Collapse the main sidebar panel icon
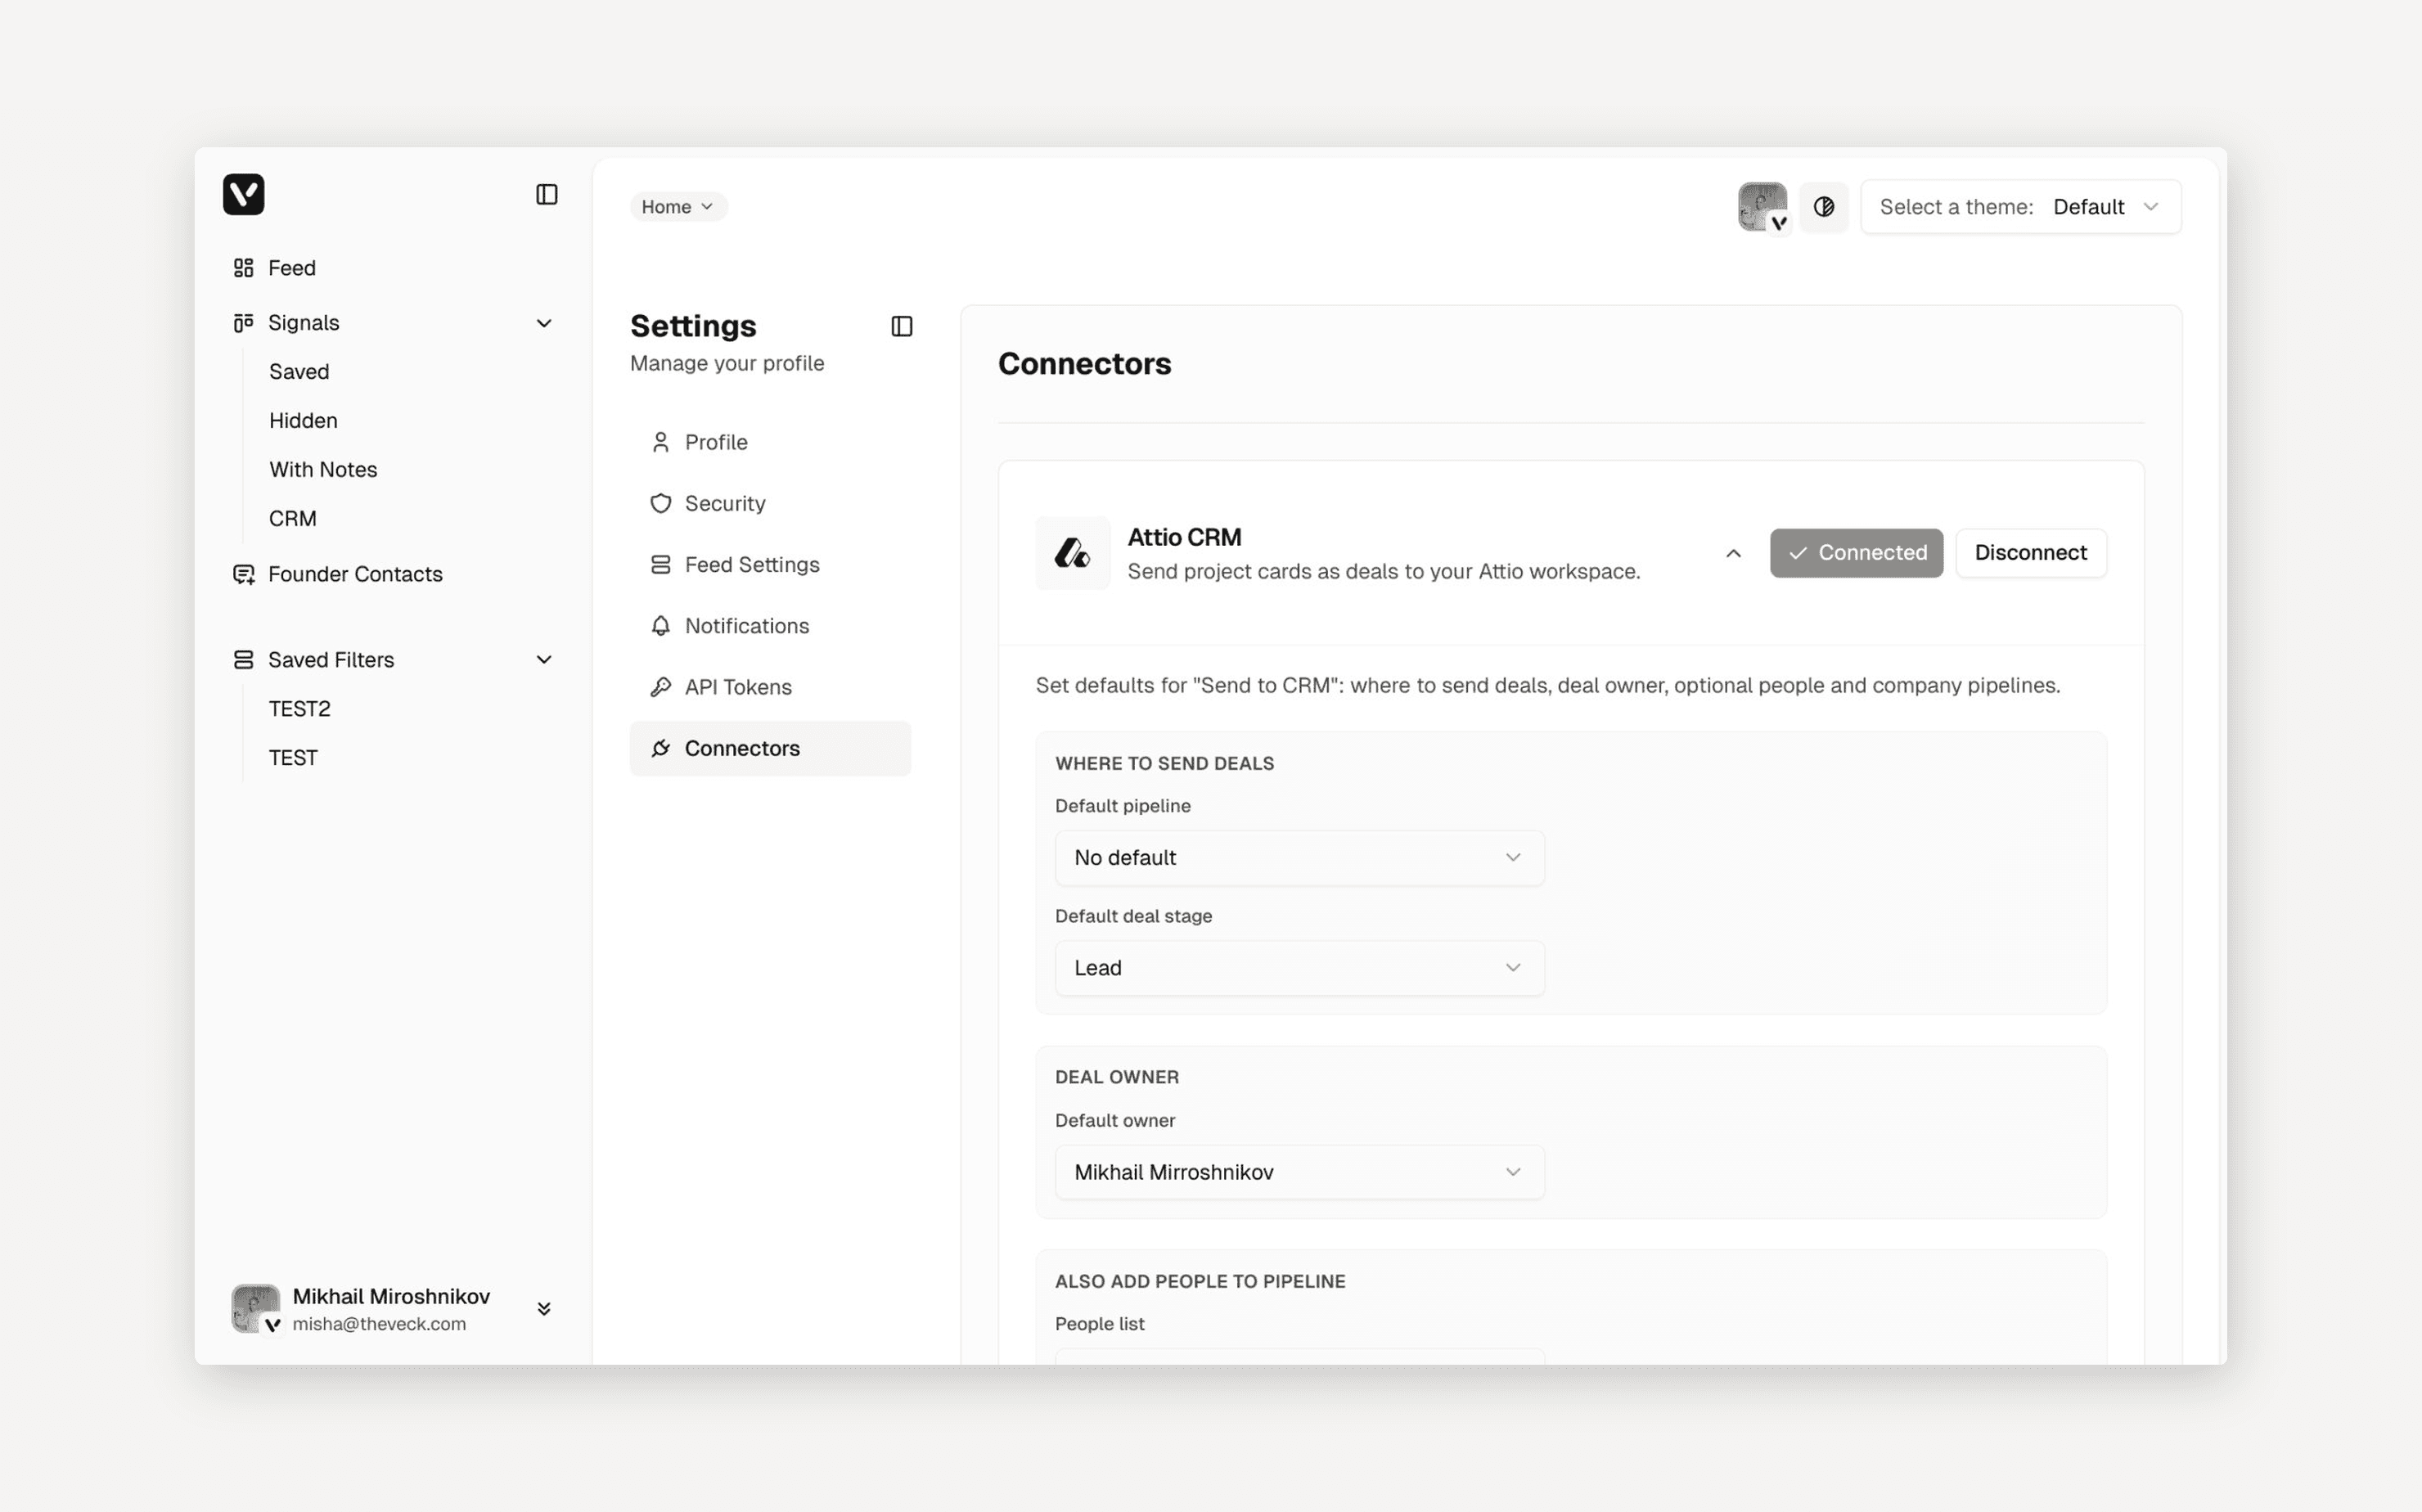2422x1512 pixels. (x=546, y=194)
